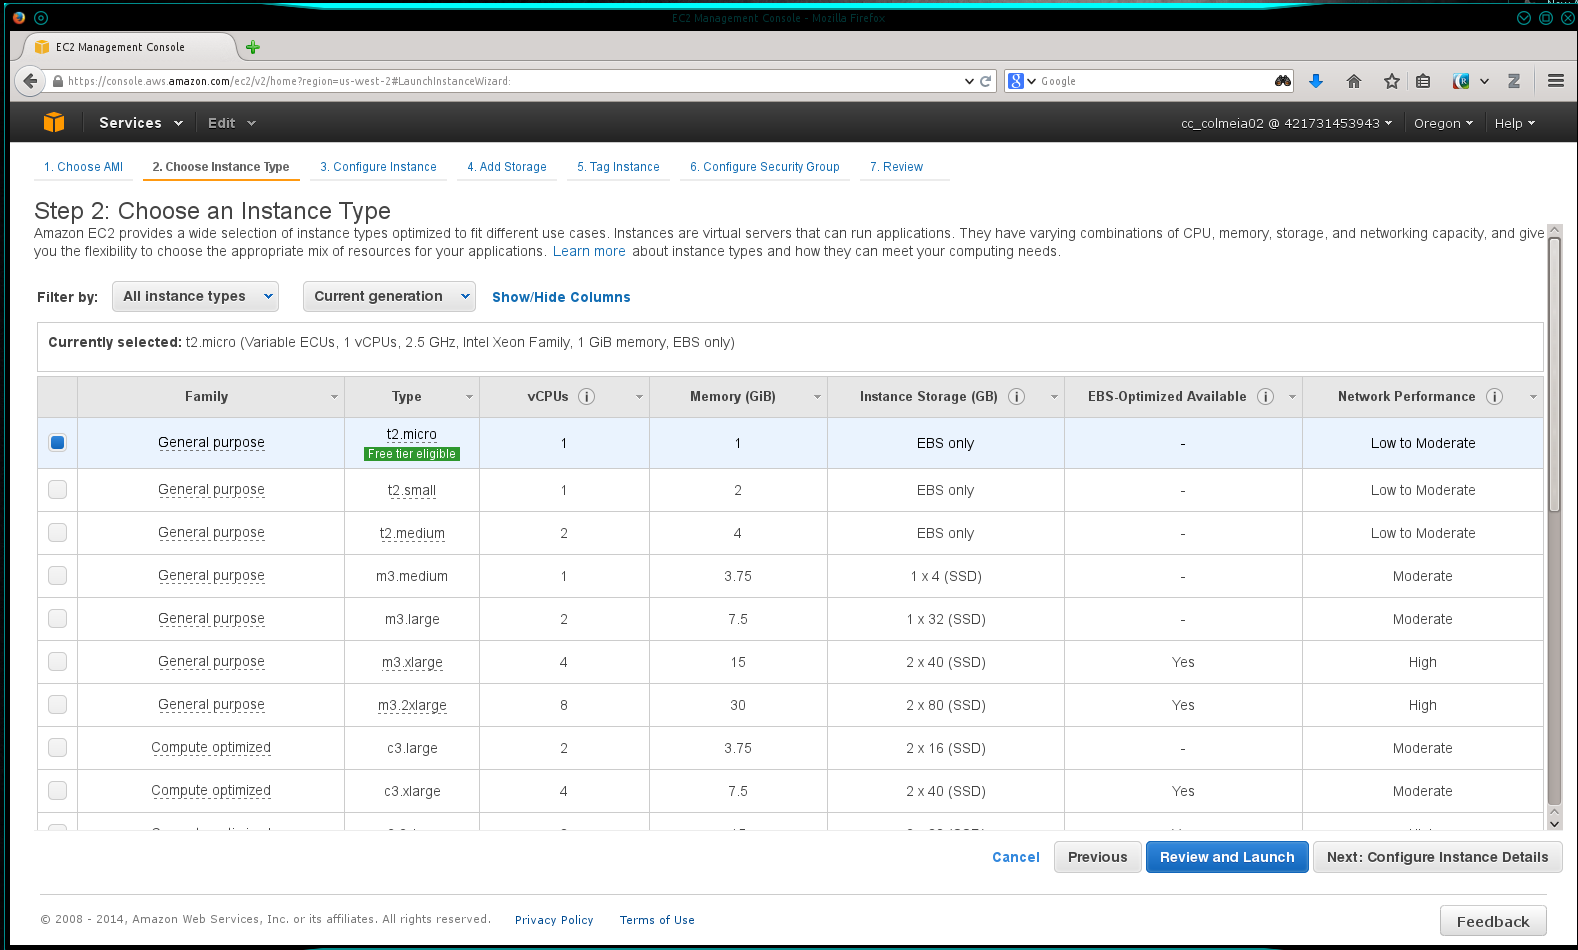Open the Privacy Policy link

(x=554, y=920)
